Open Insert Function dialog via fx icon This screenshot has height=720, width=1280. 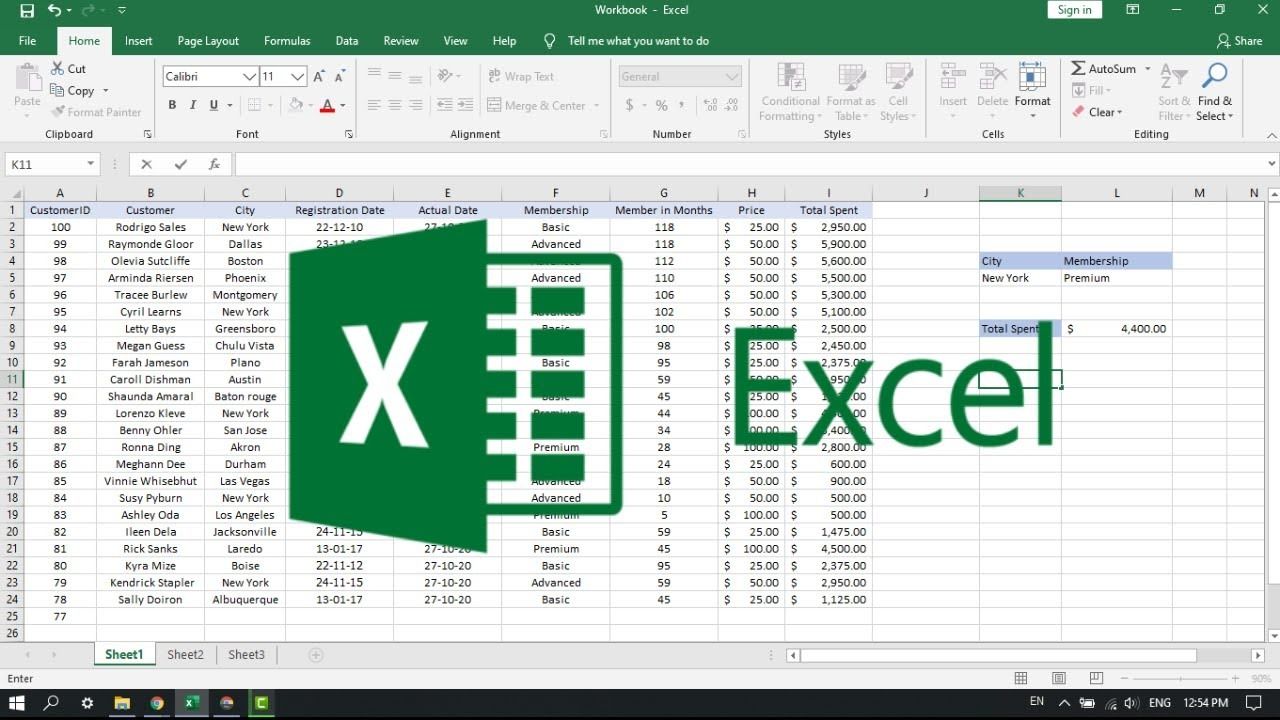pyautogui.click(x=214, y=165)
